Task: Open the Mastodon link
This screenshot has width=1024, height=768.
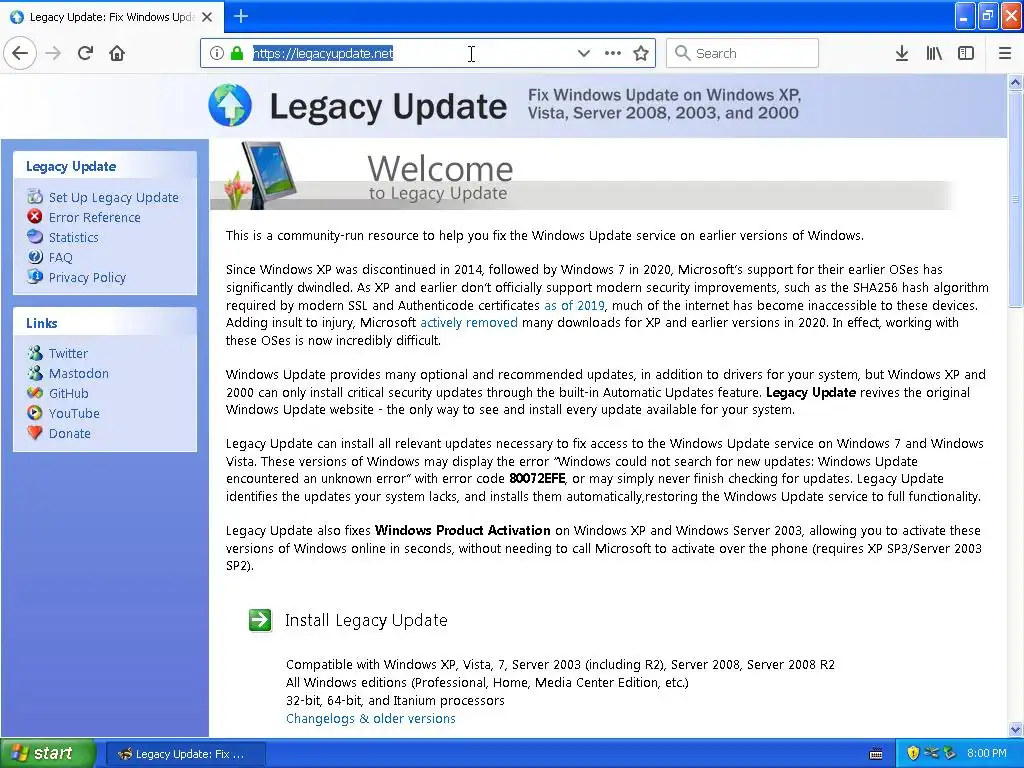Action: pos(78,374)
